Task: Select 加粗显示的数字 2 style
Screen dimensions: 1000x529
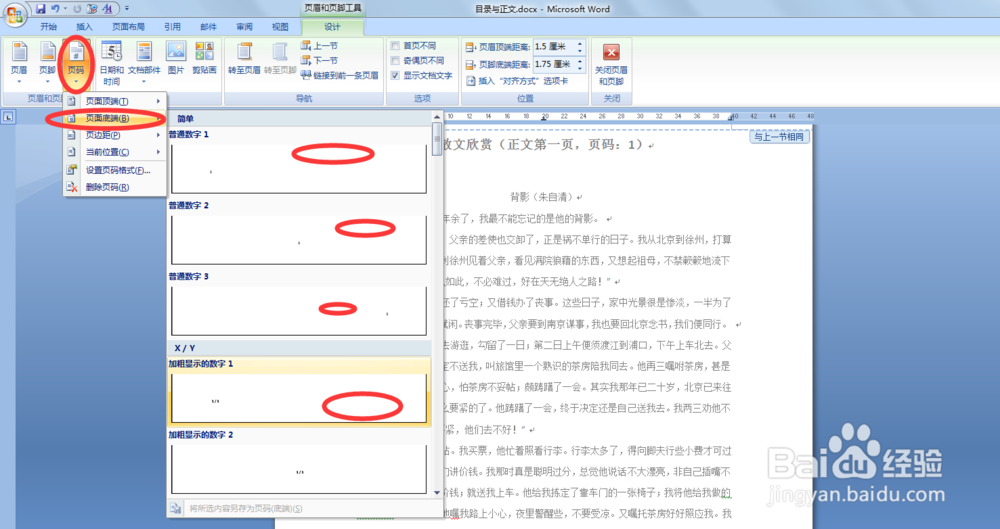Action: click(x=298, y=463)
